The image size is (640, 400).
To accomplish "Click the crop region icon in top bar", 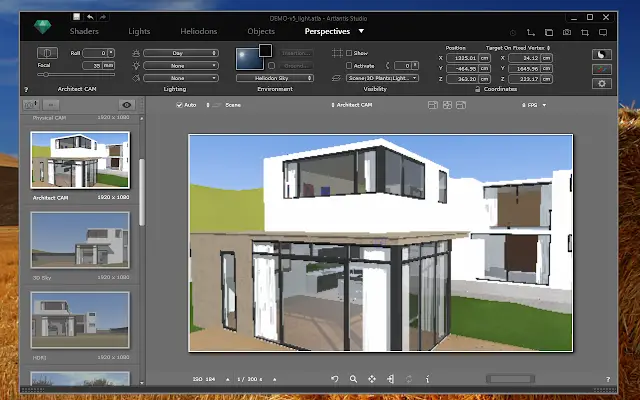I will pyautogui.click(x=585, y=32).
